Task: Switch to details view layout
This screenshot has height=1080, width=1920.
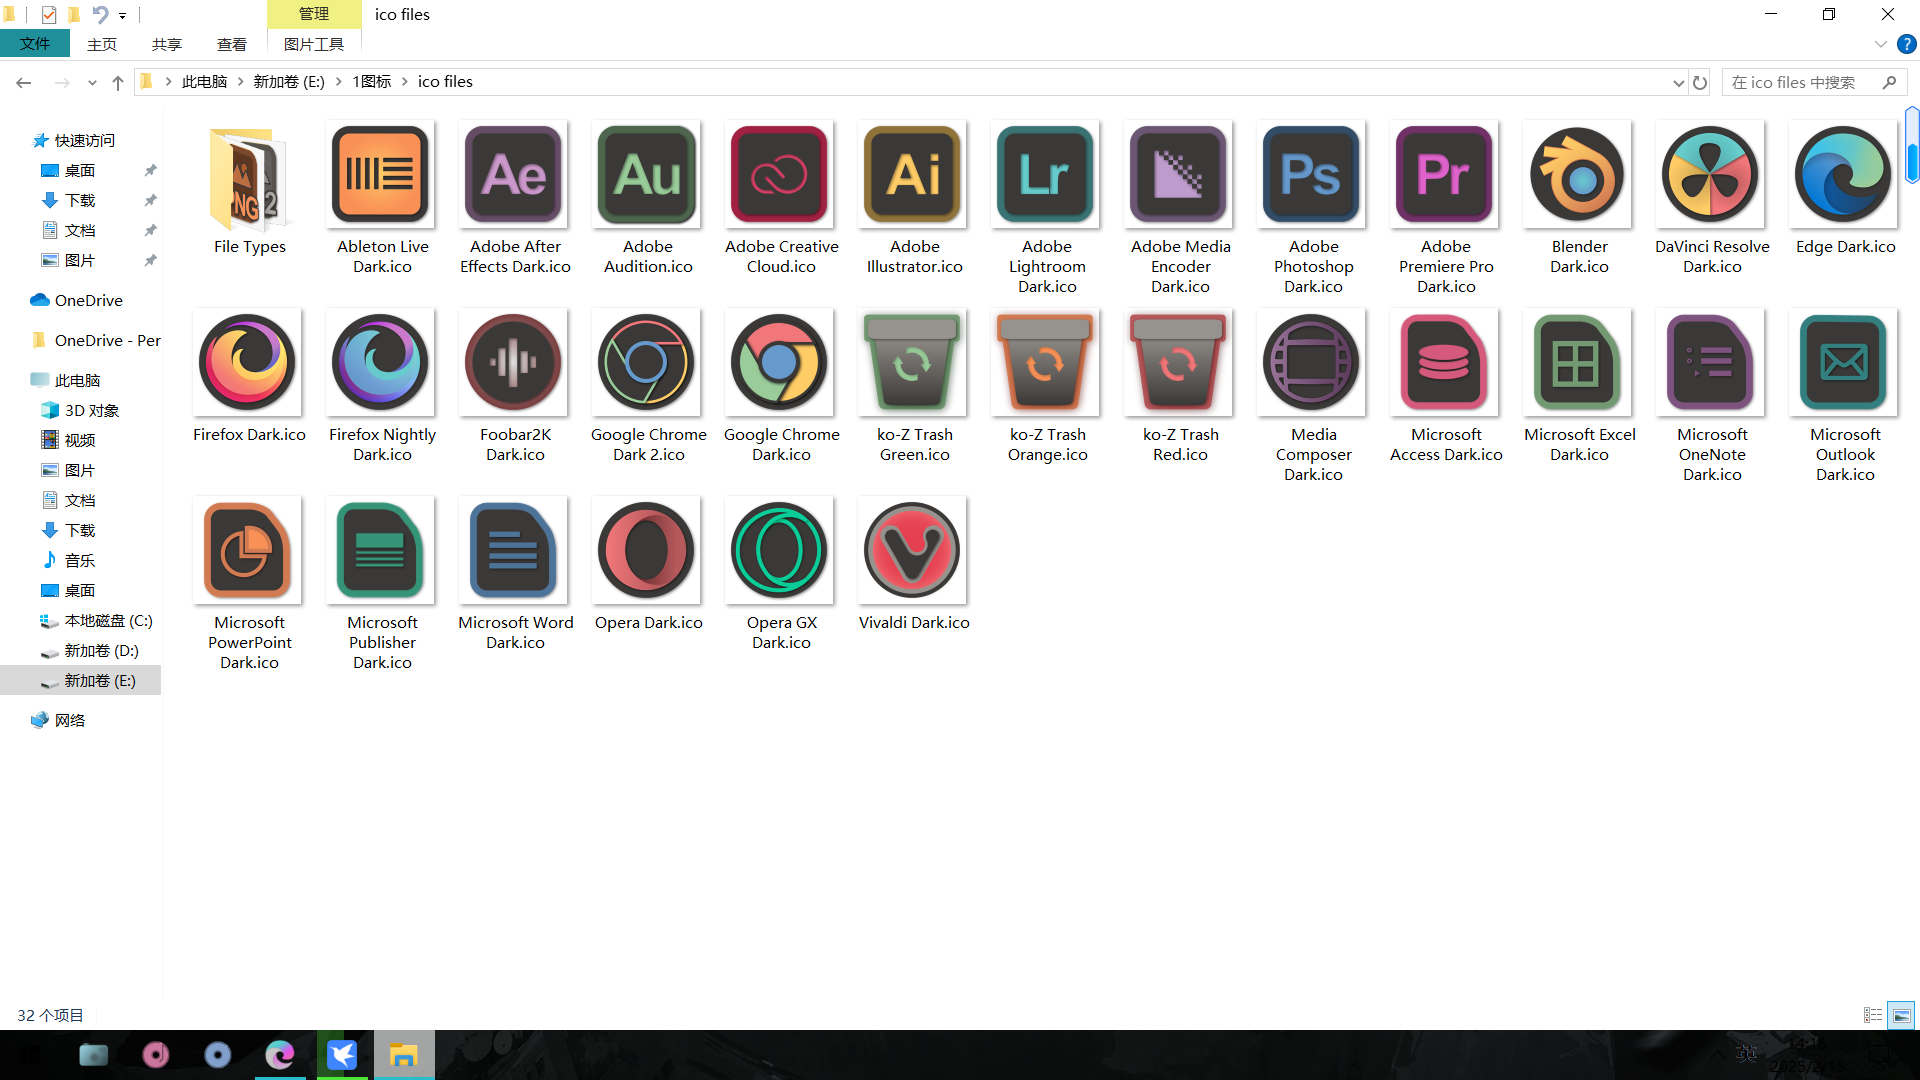Action: (1873, 1015)
